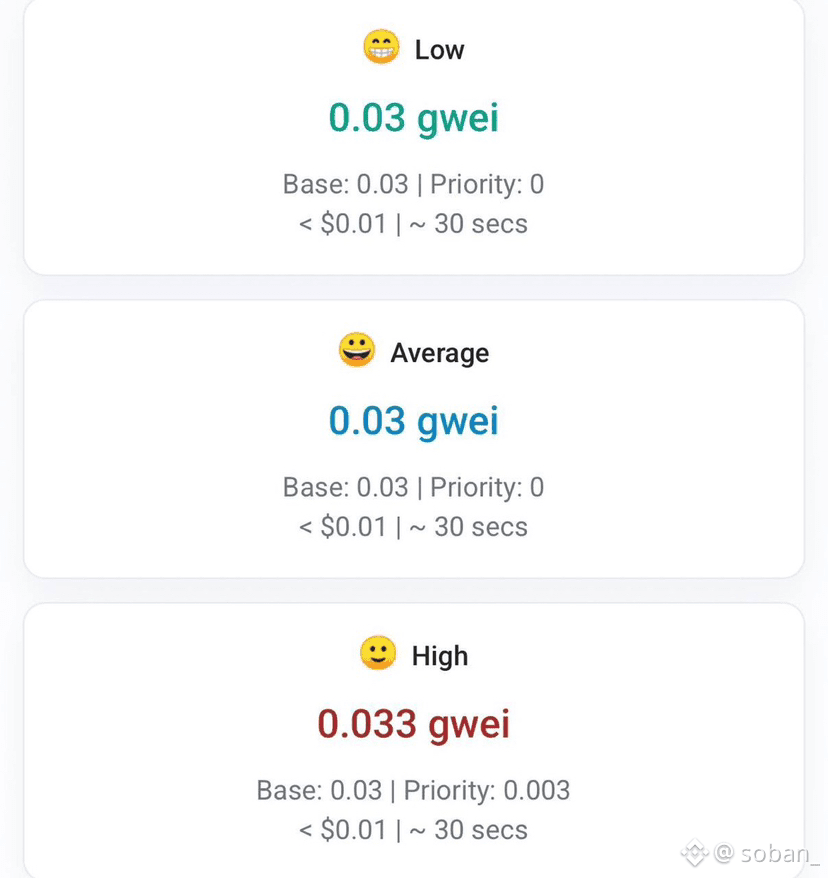
Task: Click the red 0.033 gwei value
Action: point(414,724)
